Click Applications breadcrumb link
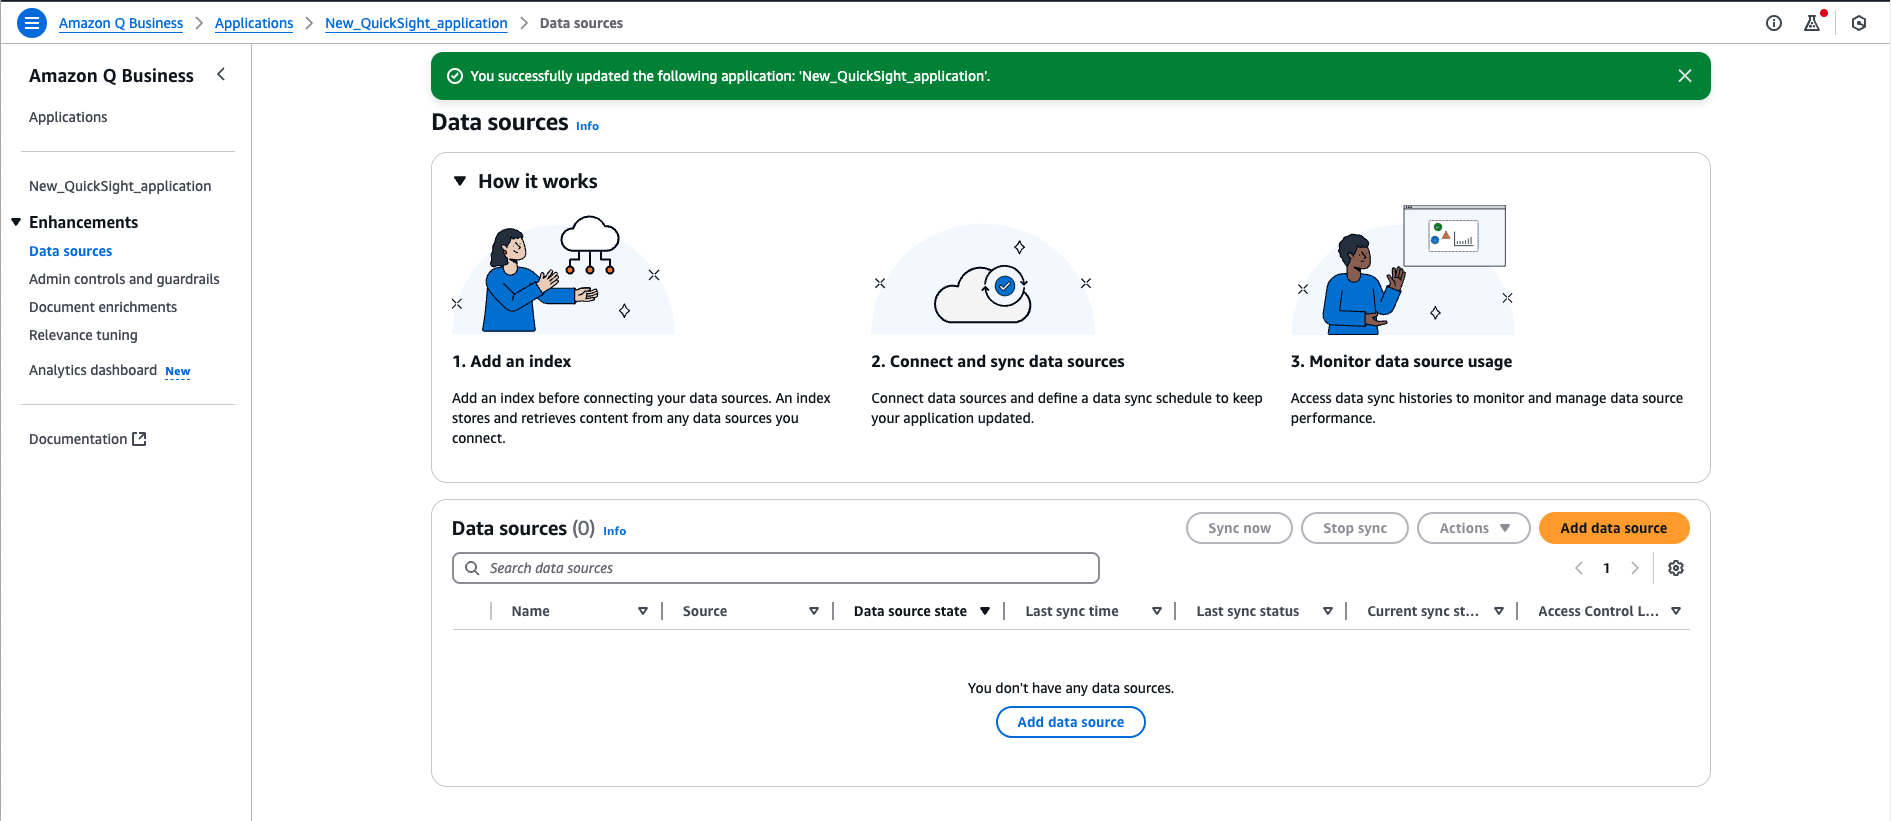 254,23
